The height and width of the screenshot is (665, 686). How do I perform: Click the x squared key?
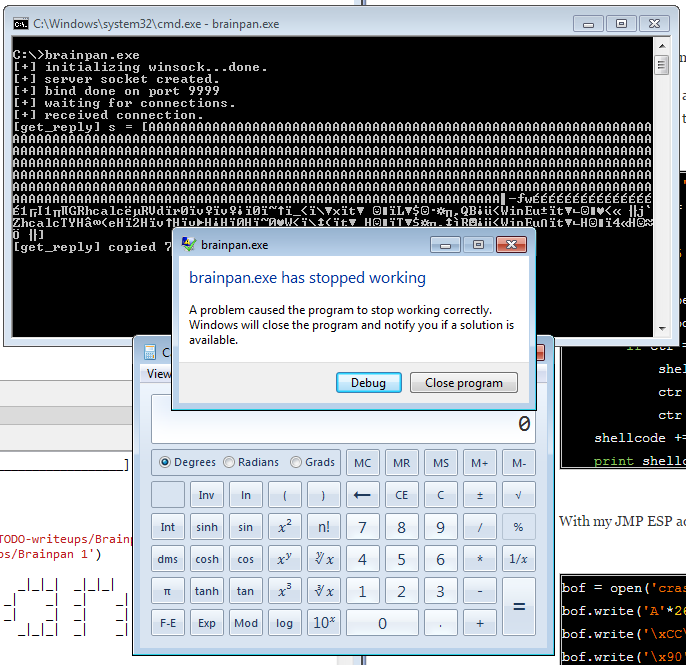284,527
